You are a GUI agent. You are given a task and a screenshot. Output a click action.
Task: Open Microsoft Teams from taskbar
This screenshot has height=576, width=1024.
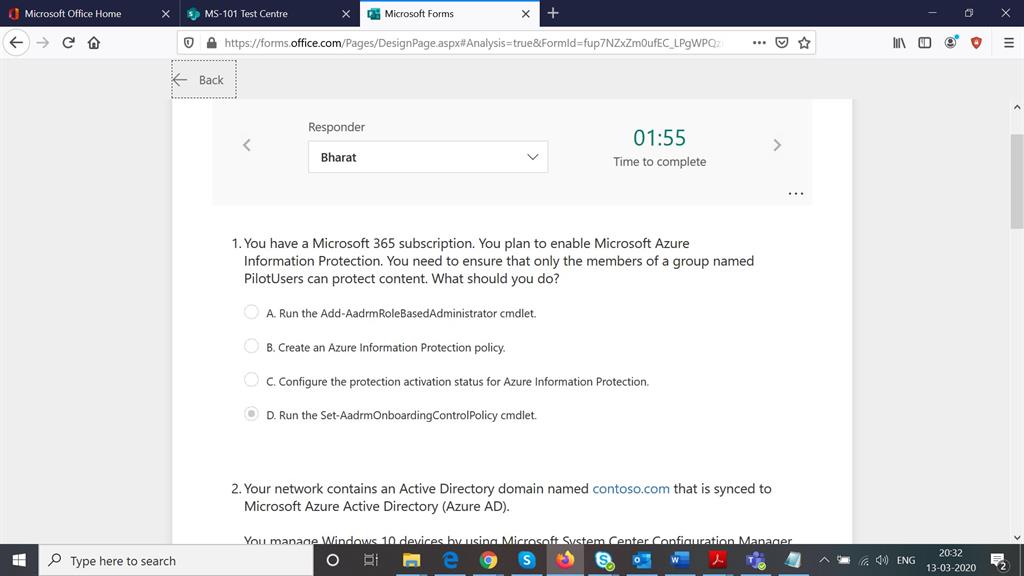coord(756,560)
